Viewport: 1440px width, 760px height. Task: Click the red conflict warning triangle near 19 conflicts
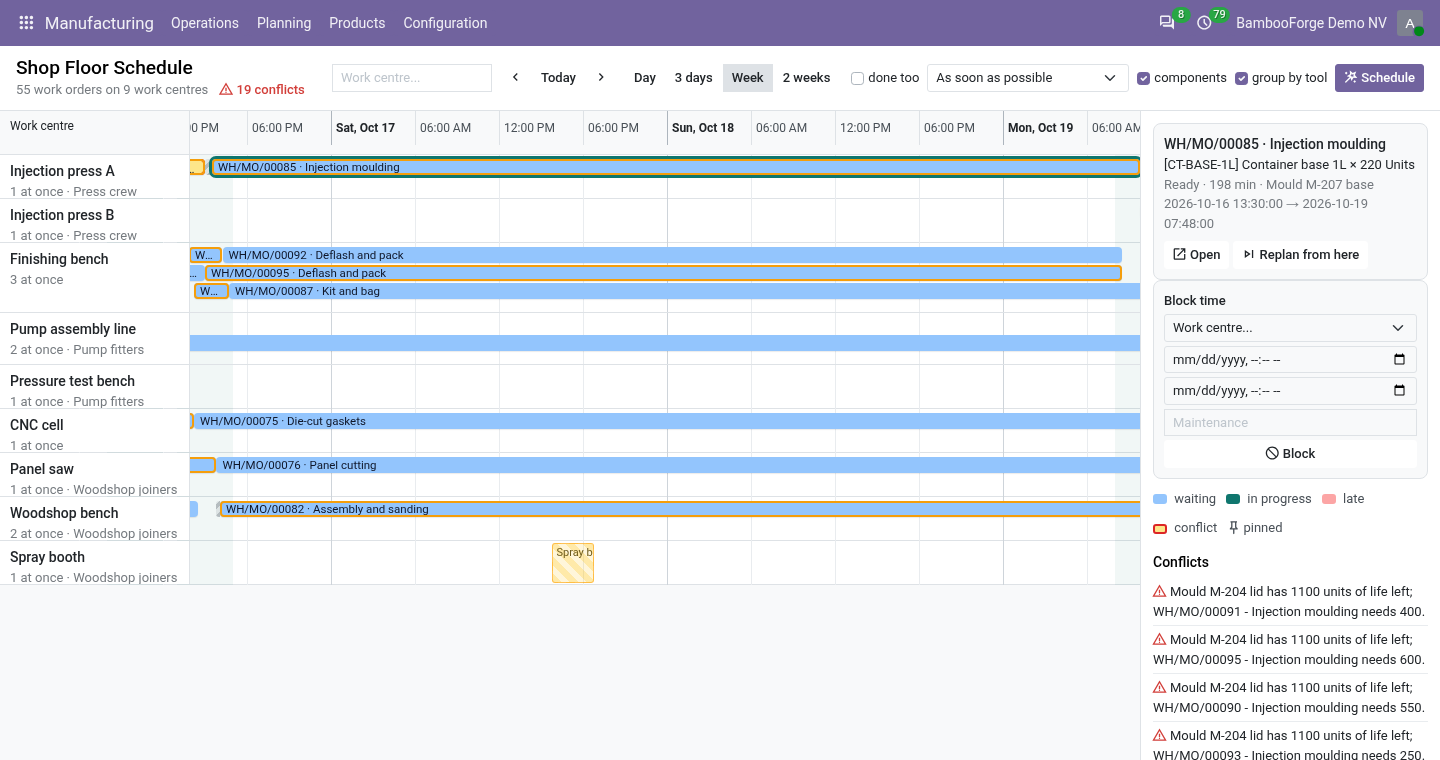pos(226,90)
